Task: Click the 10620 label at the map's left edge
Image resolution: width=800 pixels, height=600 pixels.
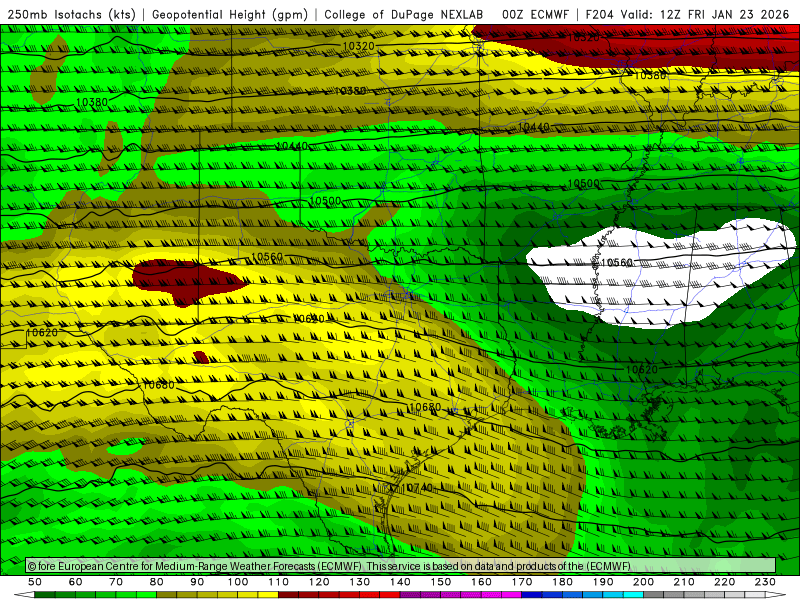Action: [x=42, y=333]
